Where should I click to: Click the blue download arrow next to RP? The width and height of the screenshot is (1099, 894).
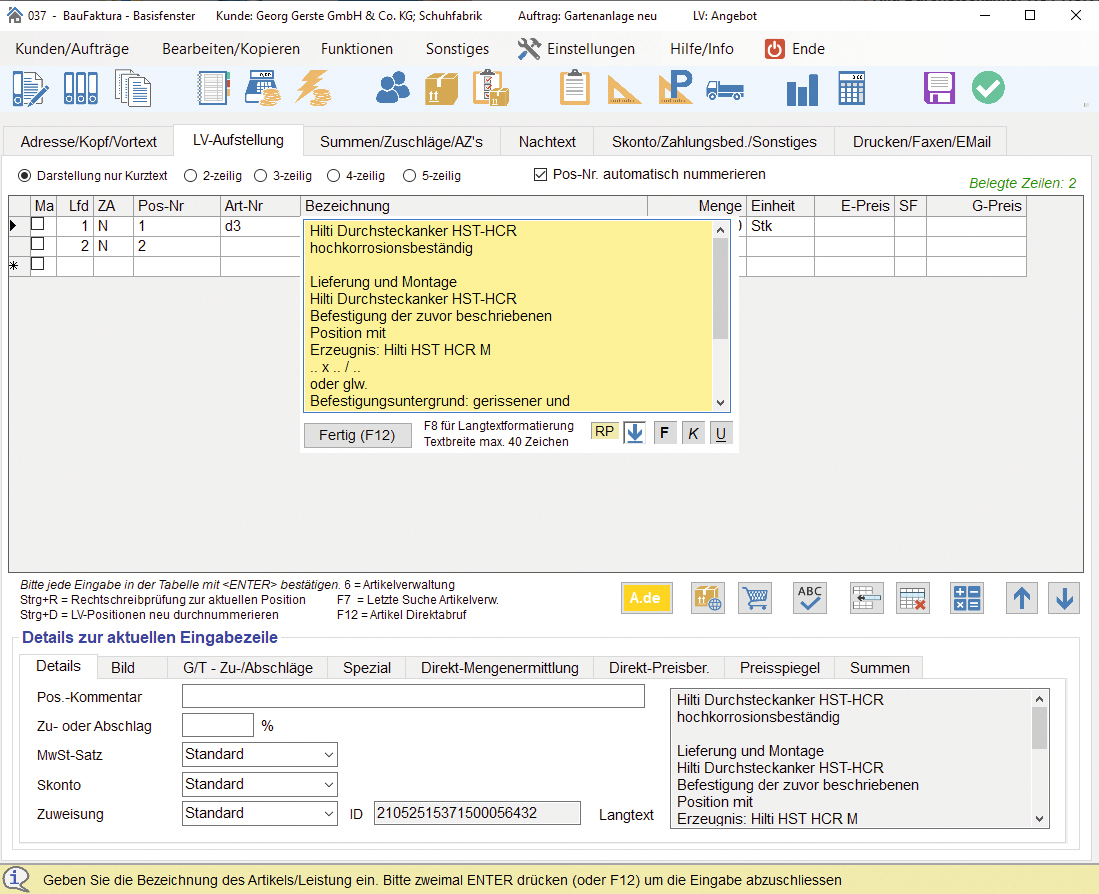coord(634,433)
